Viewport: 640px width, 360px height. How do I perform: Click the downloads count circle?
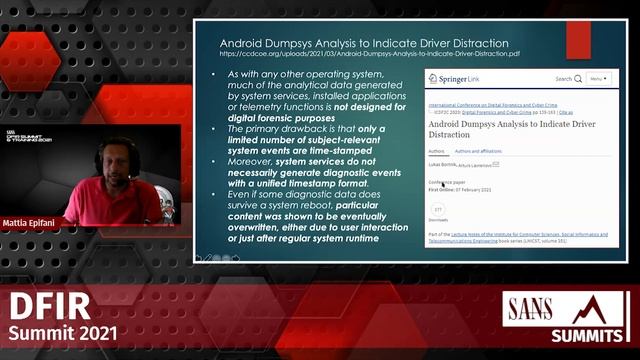(x=438, y=209)
